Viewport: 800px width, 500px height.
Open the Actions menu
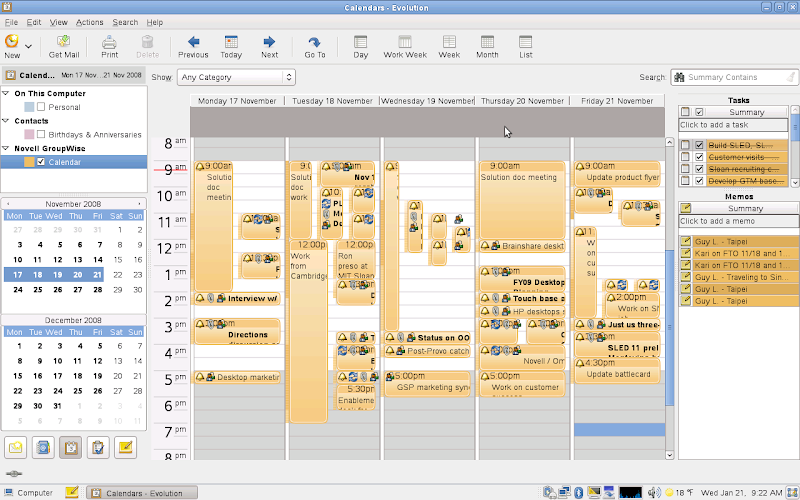click(89, 22)
